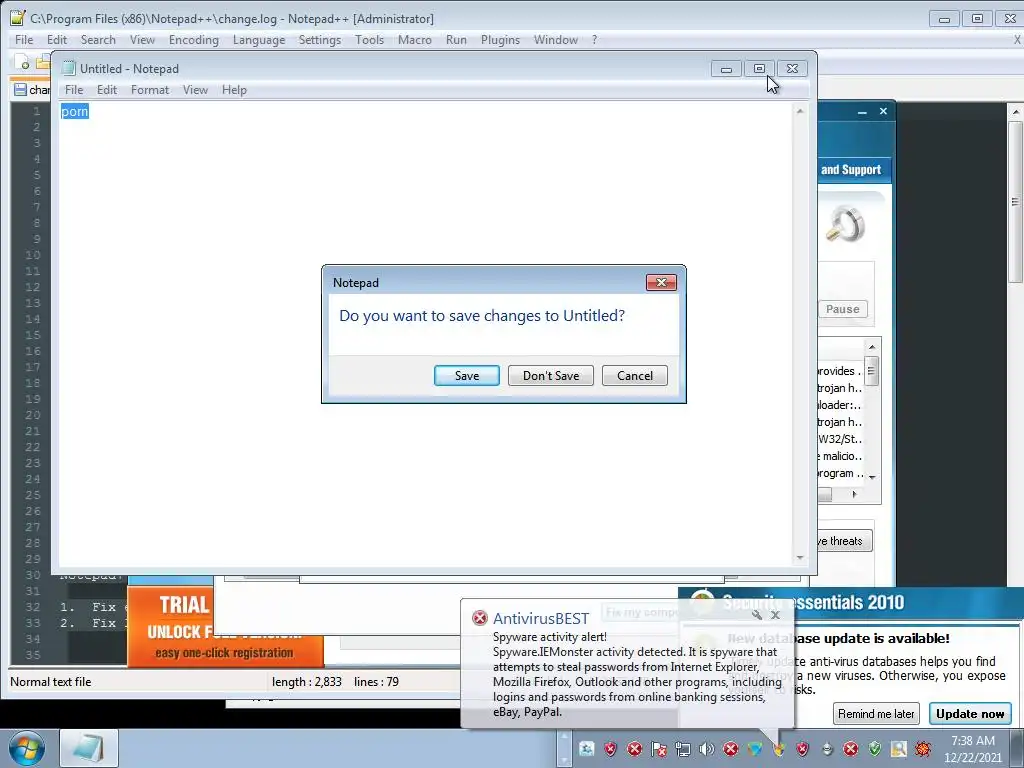Click the taskbar clock showing 7:38 AM
This screenshot has width=1024, height=768.
(x=972, y=748)
